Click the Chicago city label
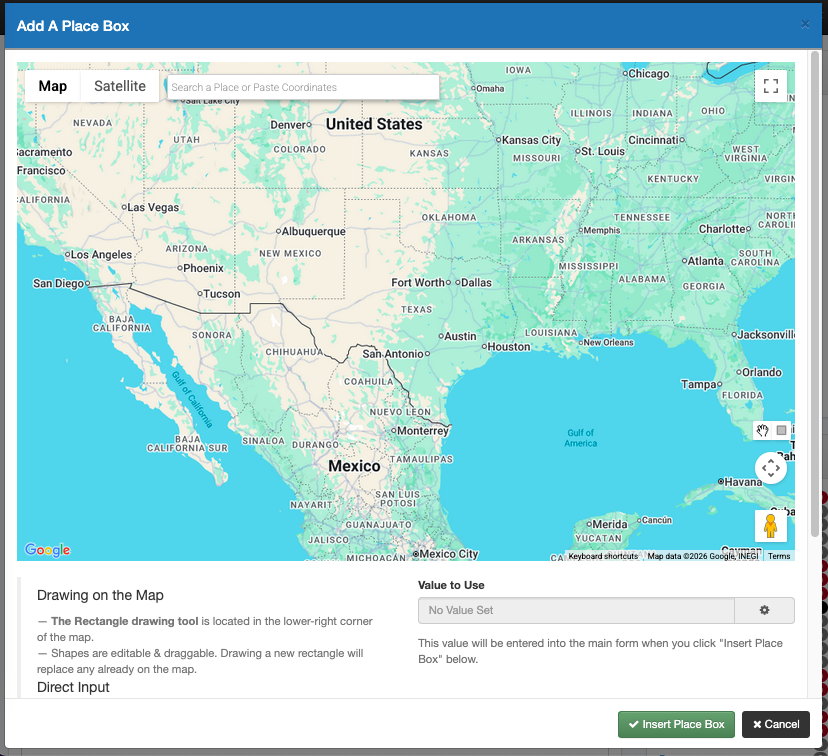 (649, 74)
